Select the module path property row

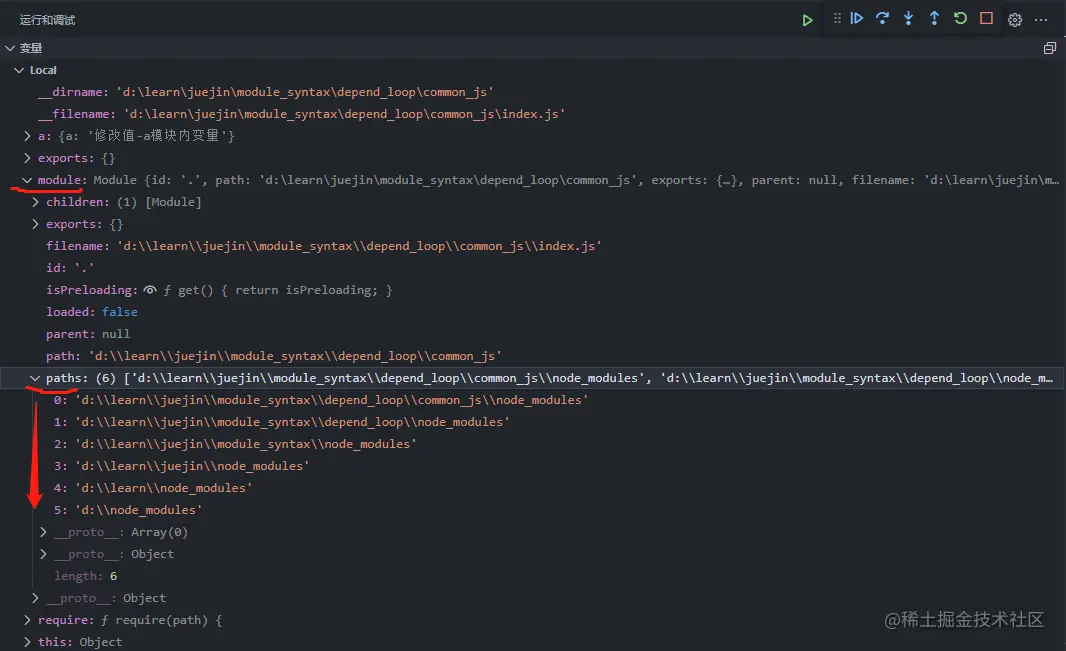coord(533,356)
